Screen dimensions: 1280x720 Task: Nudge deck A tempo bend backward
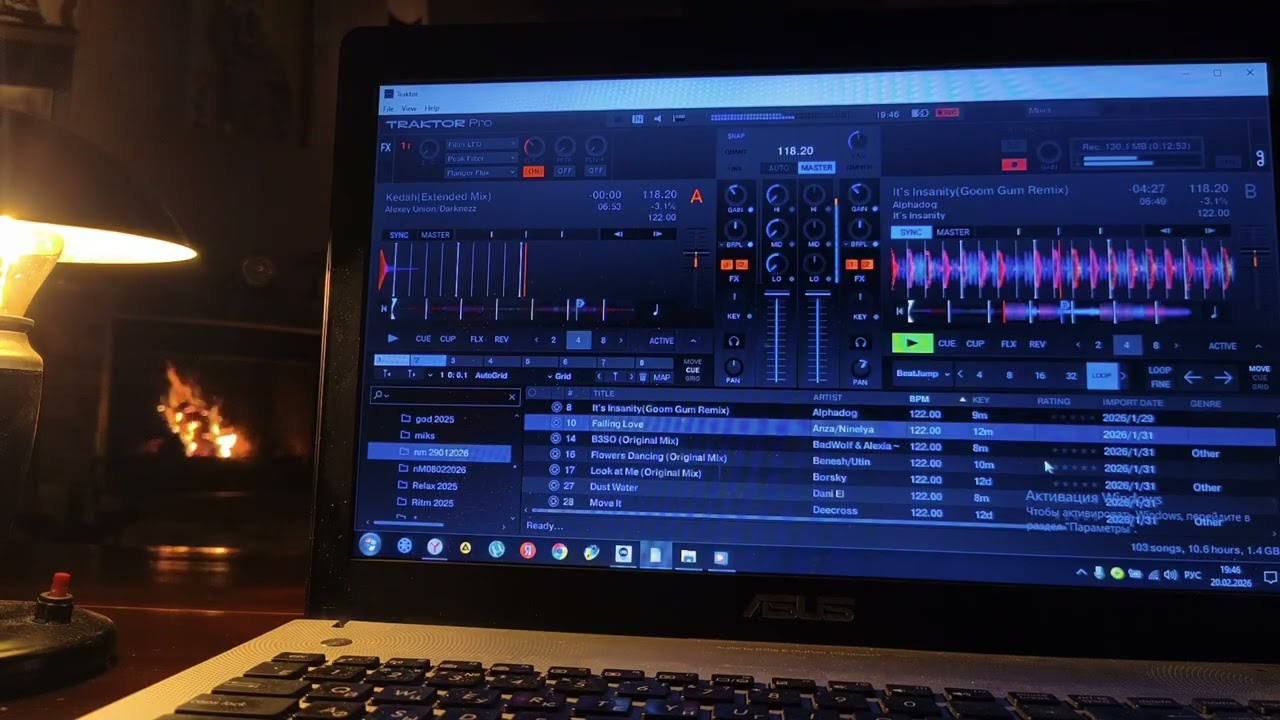pos(617,234)
